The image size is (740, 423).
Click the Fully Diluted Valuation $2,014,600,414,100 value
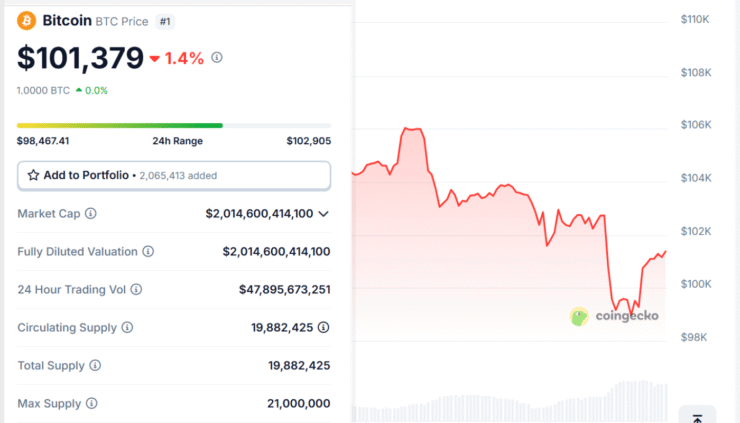tap(277, 252)
